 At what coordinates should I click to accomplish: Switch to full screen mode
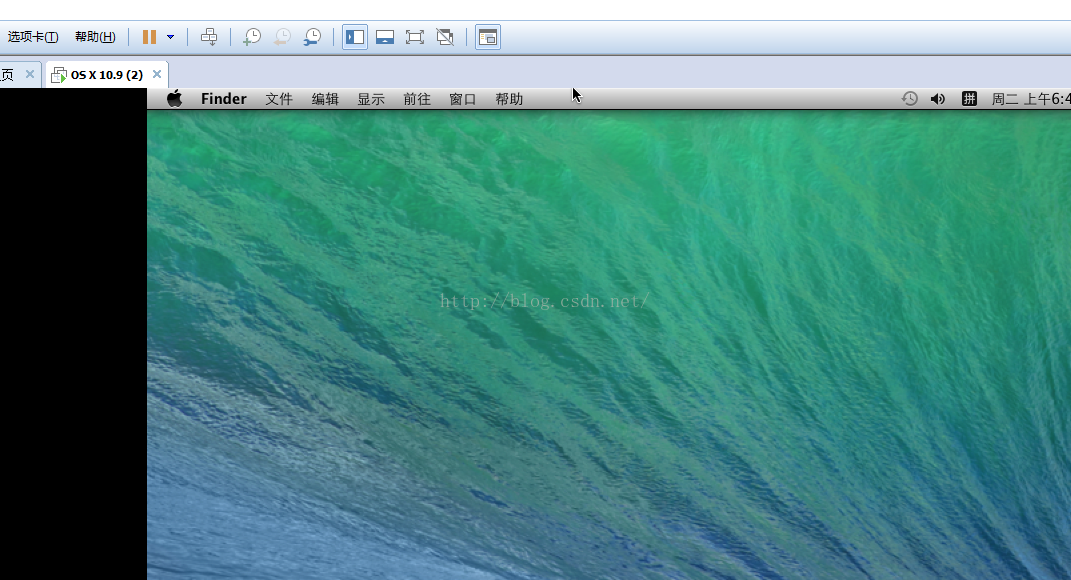coord(415,37)
